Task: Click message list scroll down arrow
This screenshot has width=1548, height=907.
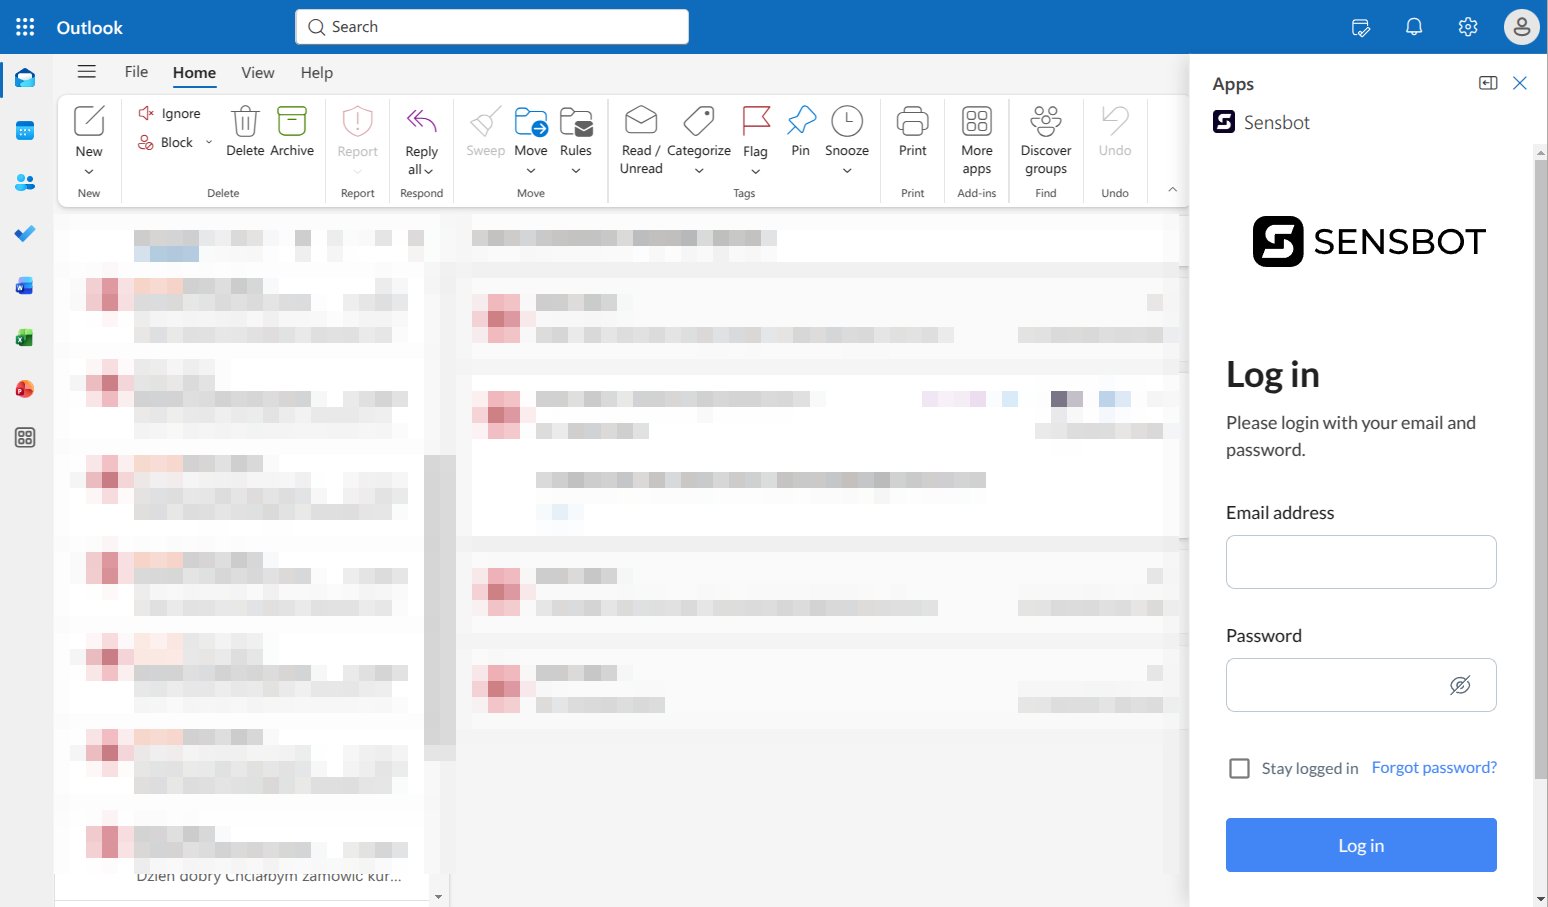Action: [438, 897]
